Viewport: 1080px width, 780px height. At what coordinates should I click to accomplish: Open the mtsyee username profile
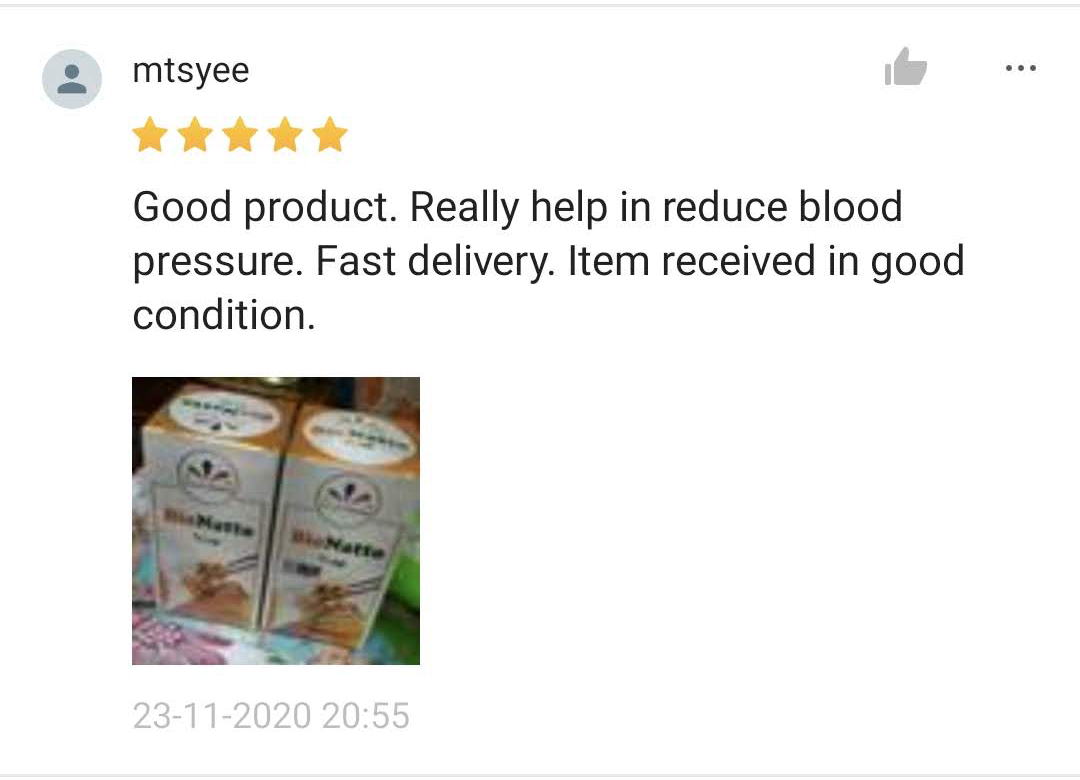[x=191, y=71]
